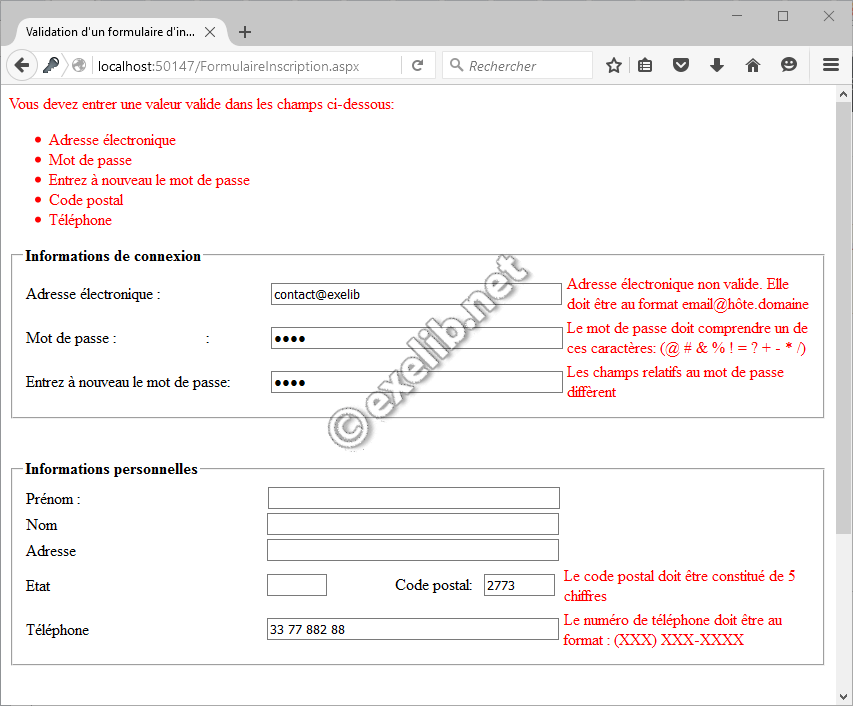This screenshot has width=853, height=706.
Task: Click the Adresse électronique input field
Action: point(416,294)
